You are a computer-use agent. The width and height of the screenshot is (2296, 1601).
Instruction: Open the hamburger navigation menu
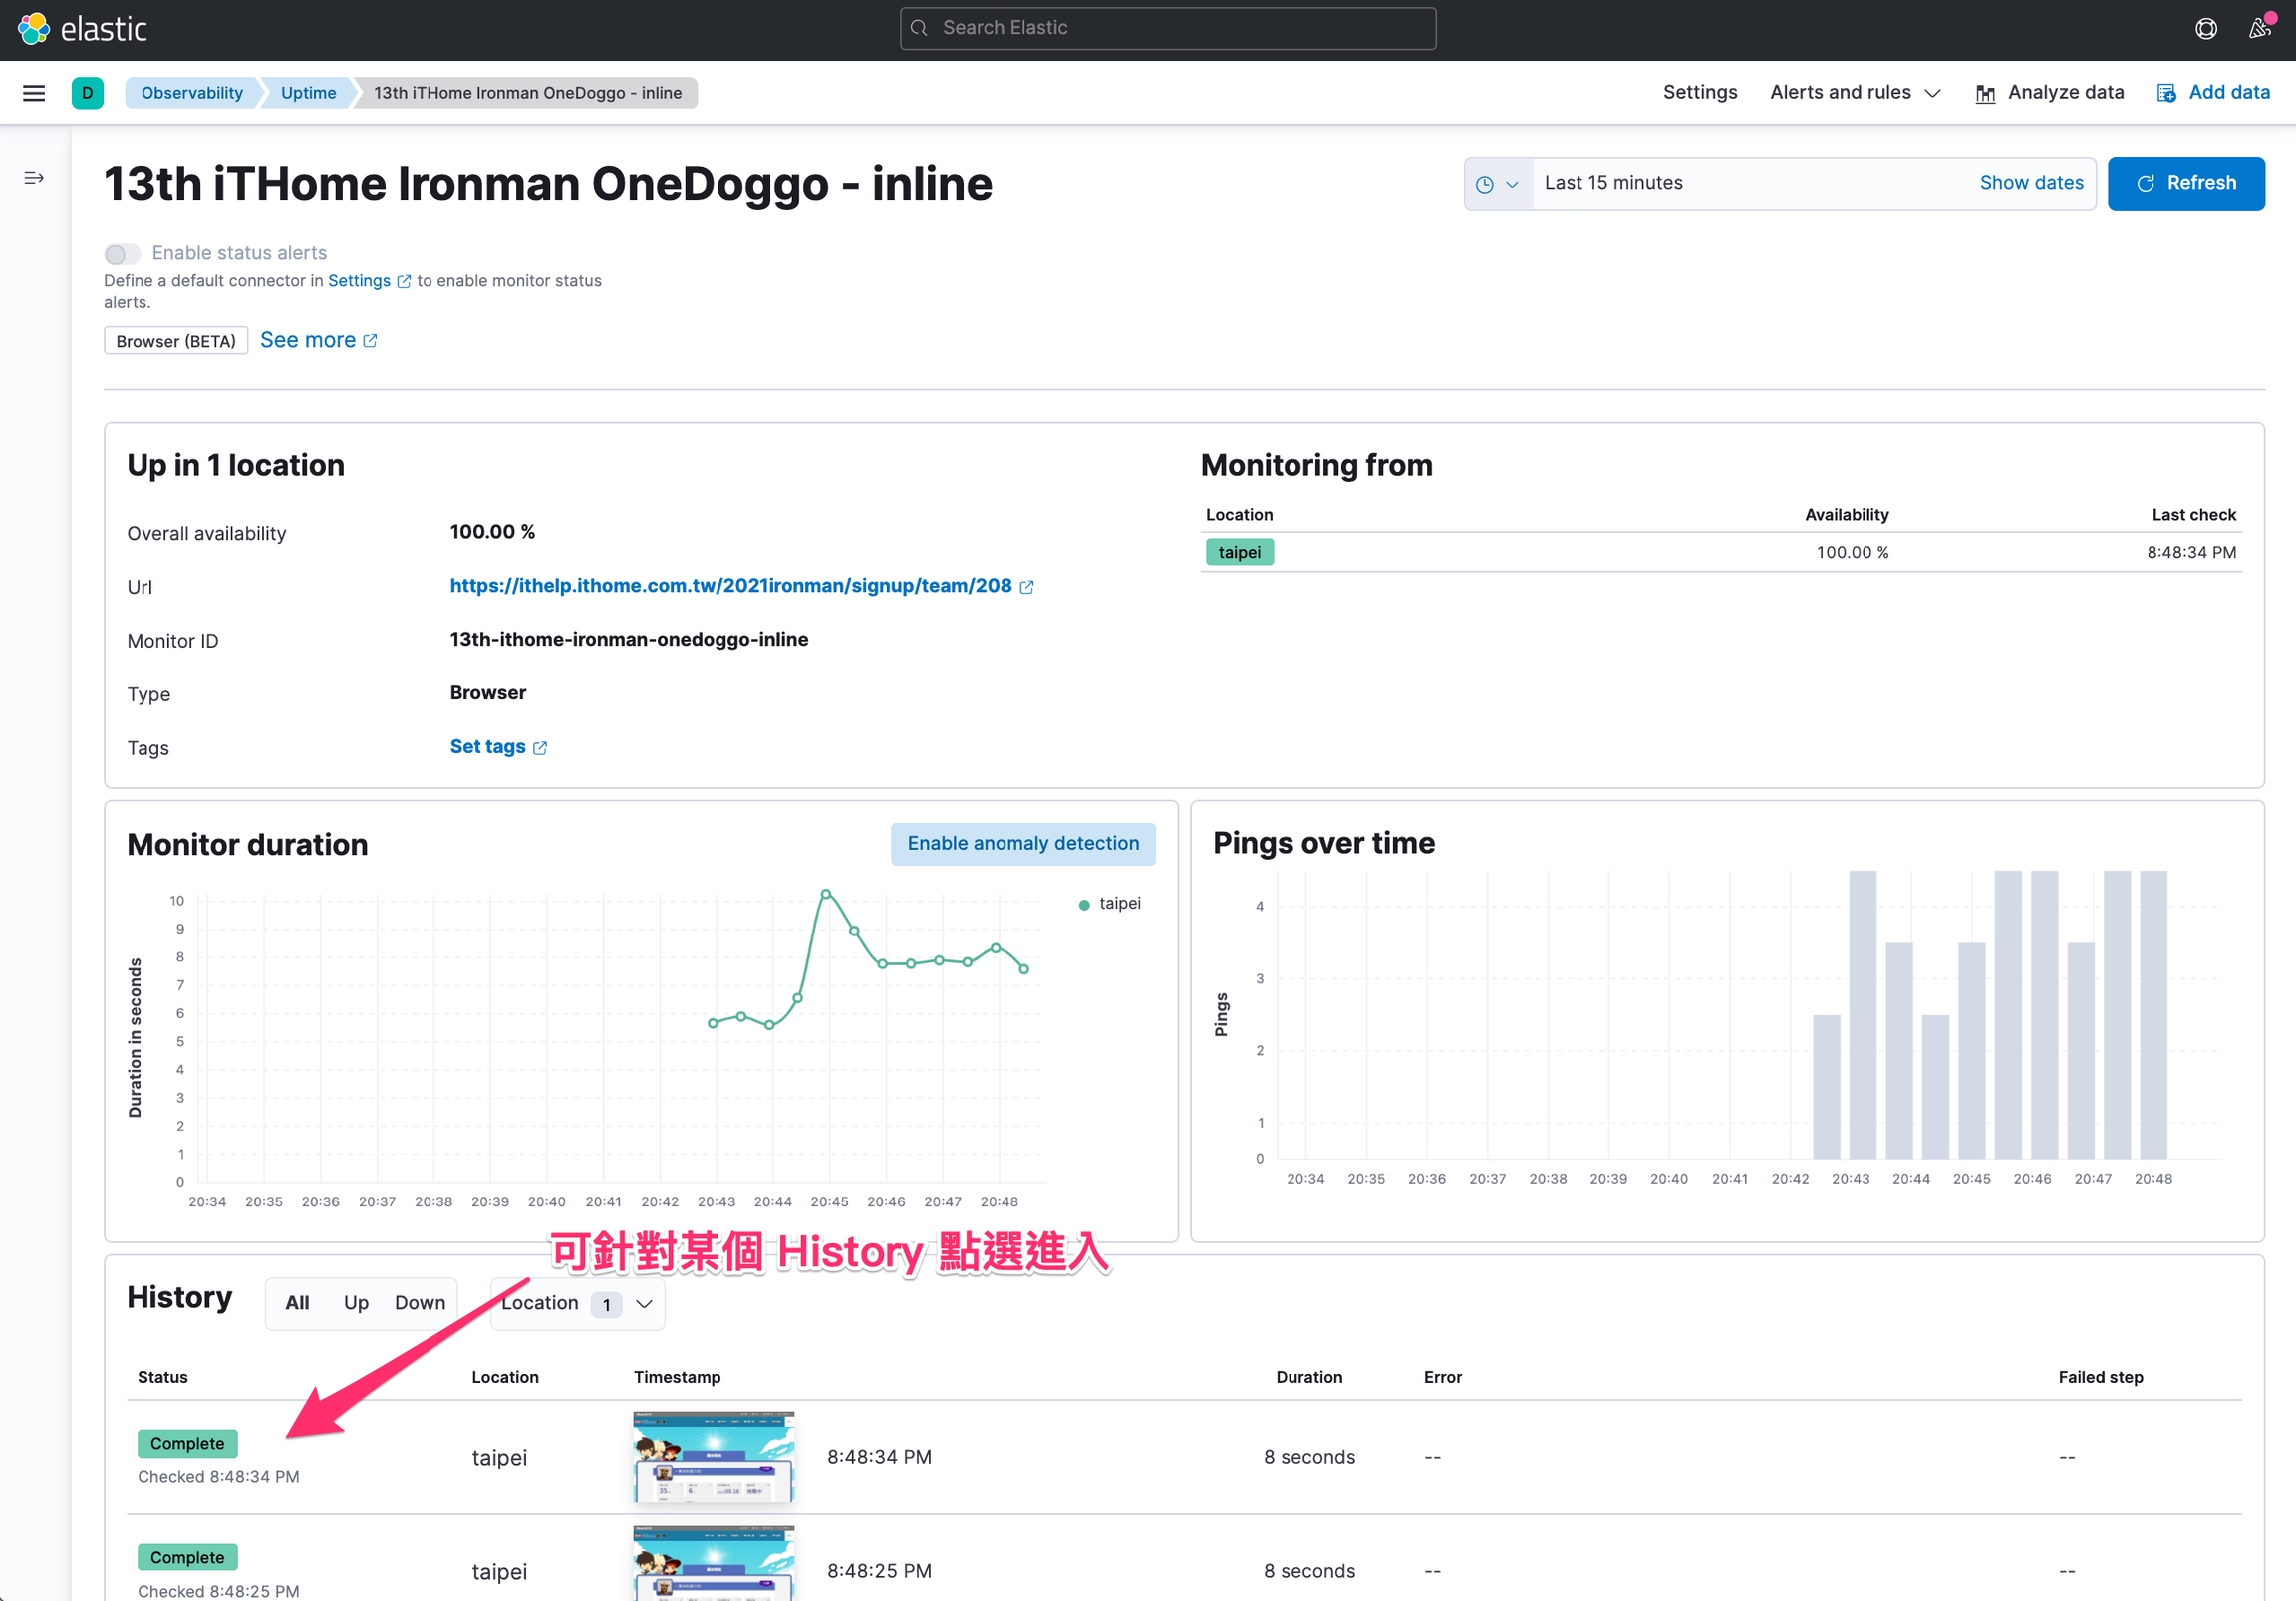(x=34, y=93)
